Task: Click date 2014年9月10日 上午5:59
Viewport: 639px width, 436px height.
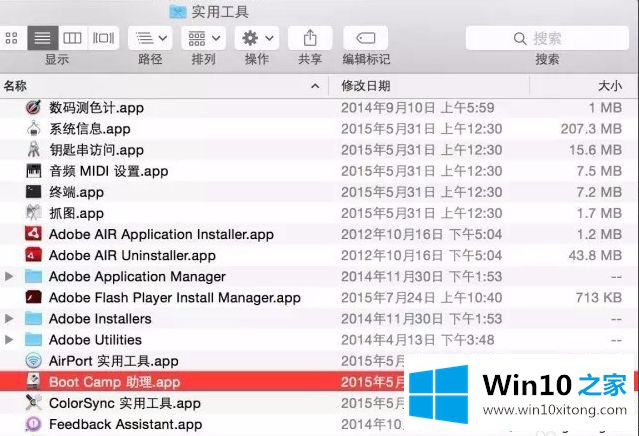Action: [x=418, y=108]
